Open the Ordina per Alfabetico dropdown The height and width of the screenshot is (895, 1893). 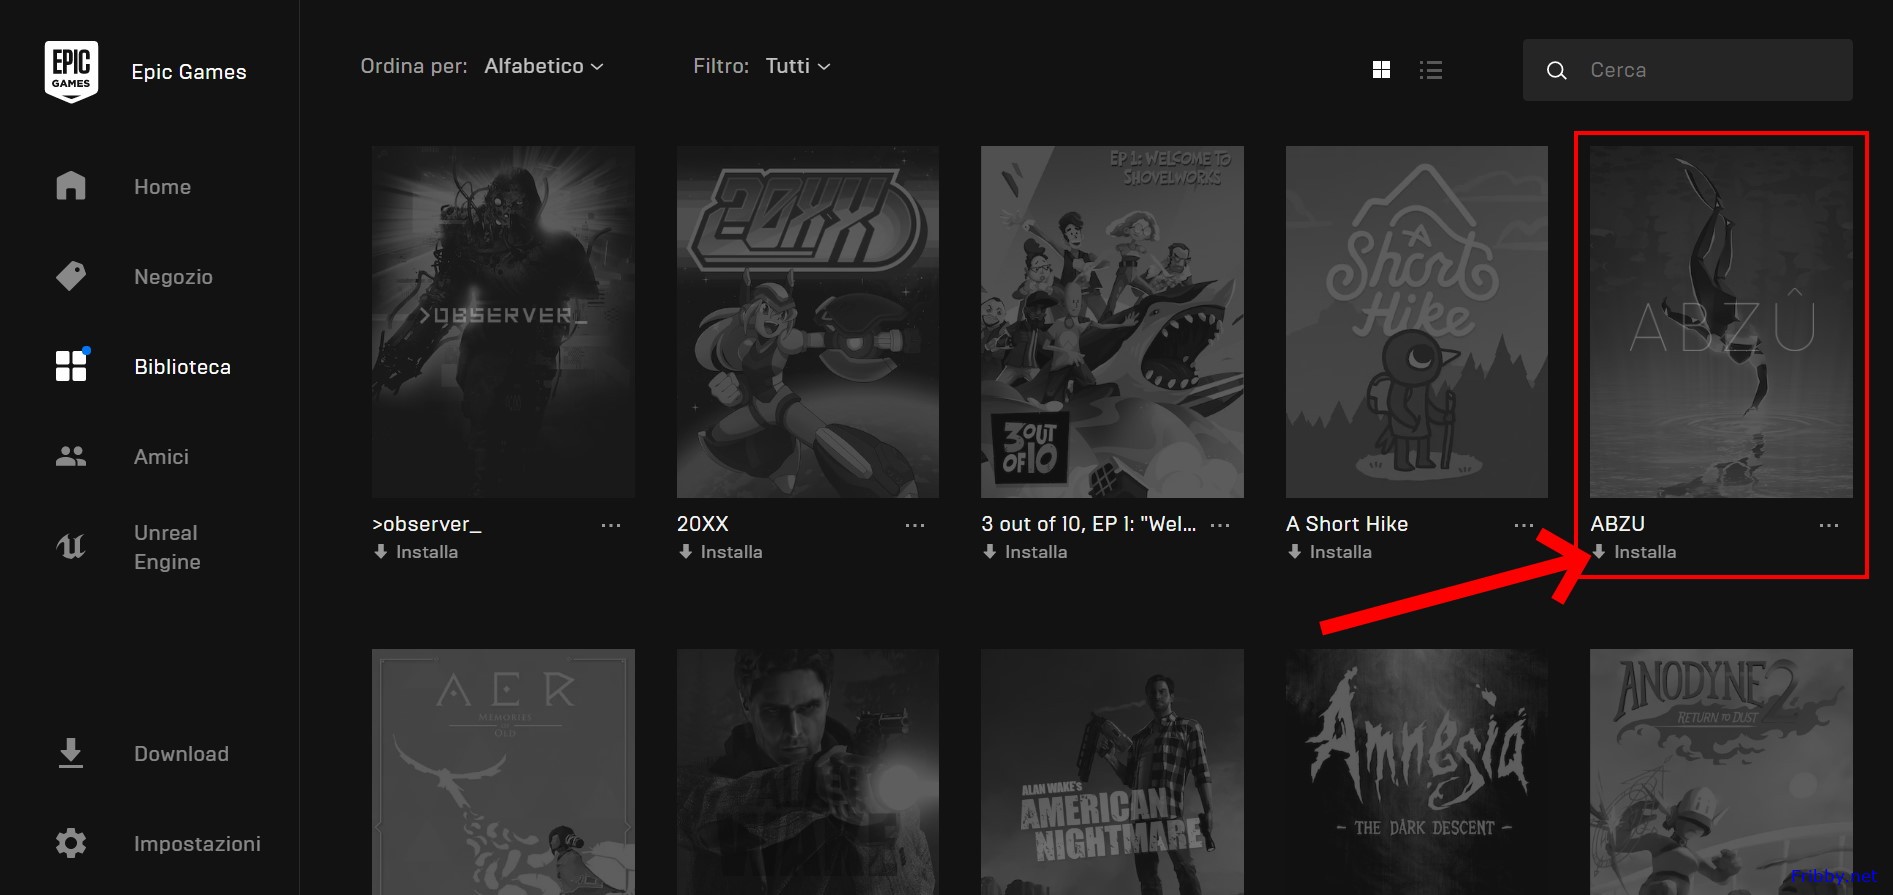click(544, 66)
